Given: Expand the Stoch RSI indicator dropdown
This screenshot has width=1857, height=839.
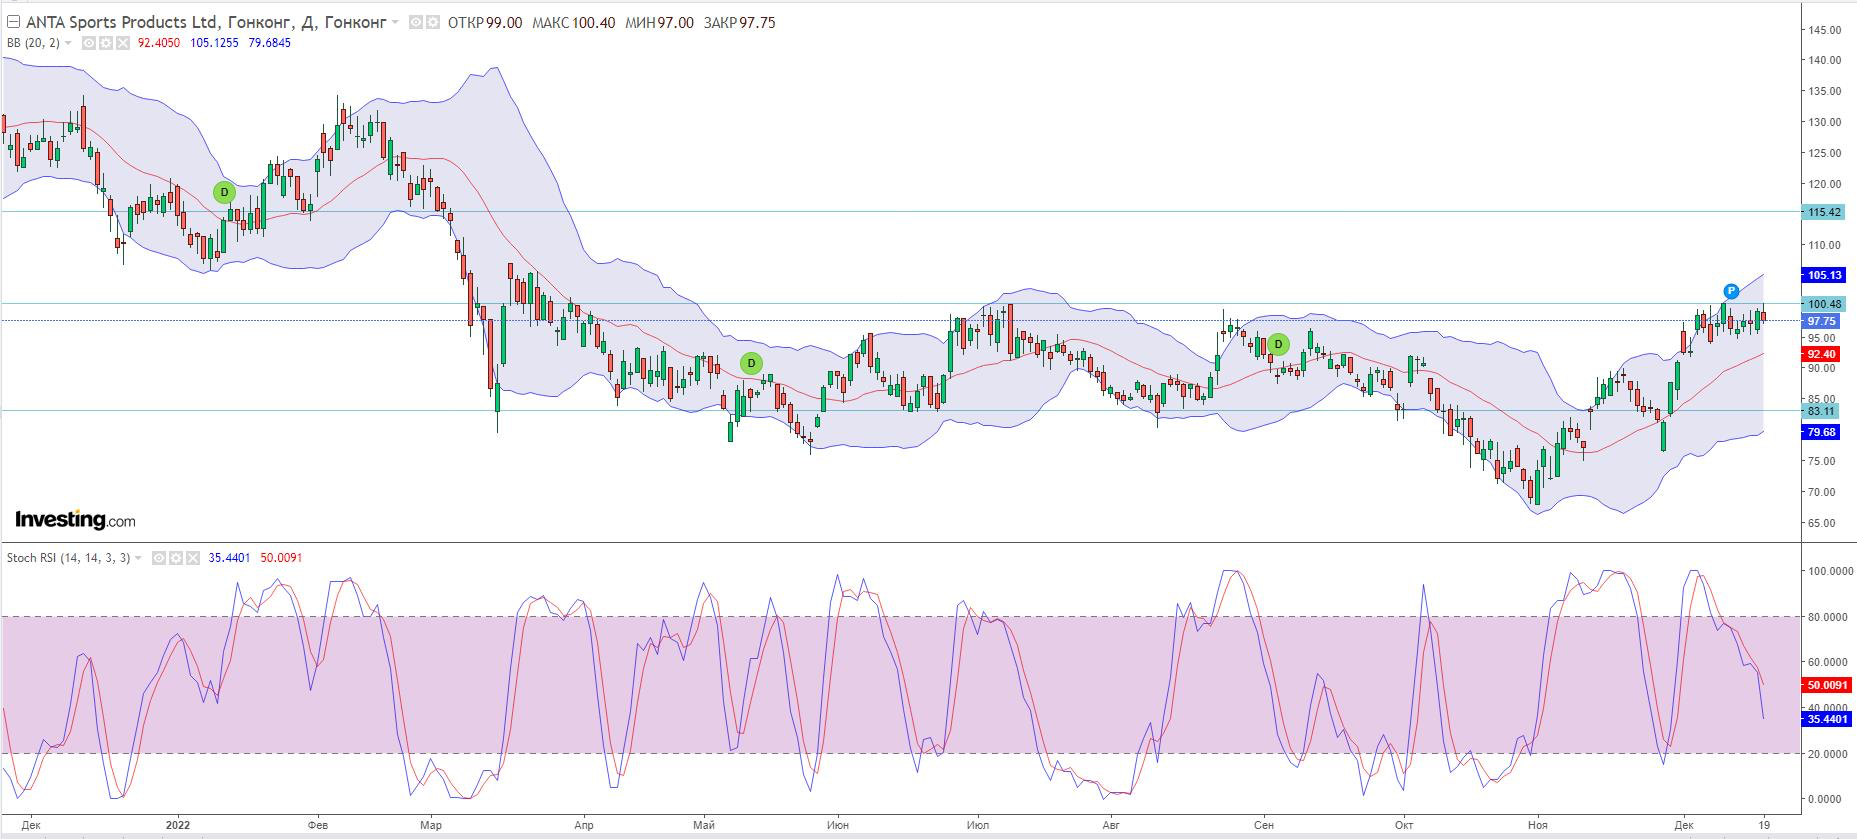Looking at the screenshot, I should point(139,558).
